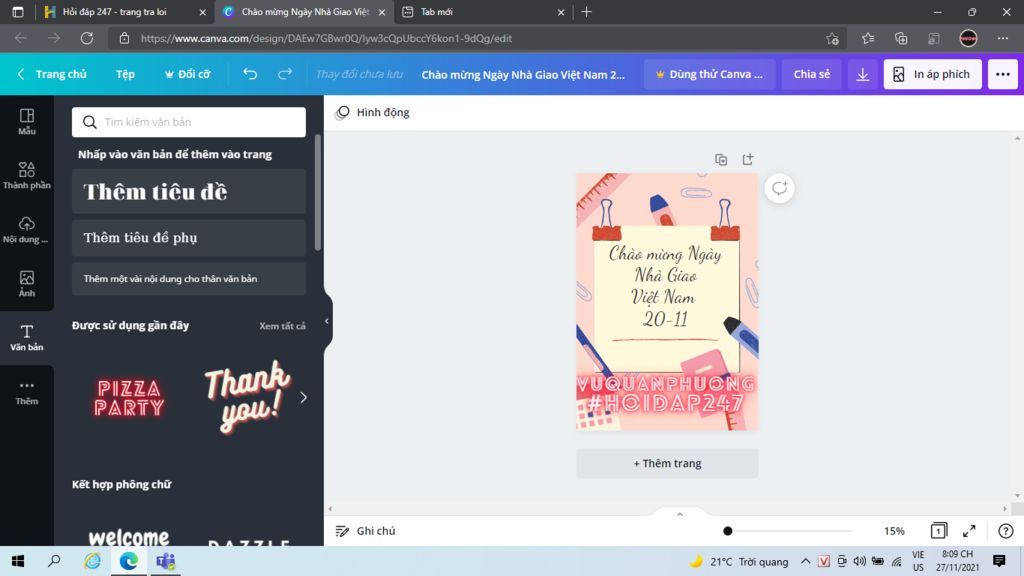Select the Văn bản text panel
This screenshot has height=576, width=1024.
pos(27,338)
